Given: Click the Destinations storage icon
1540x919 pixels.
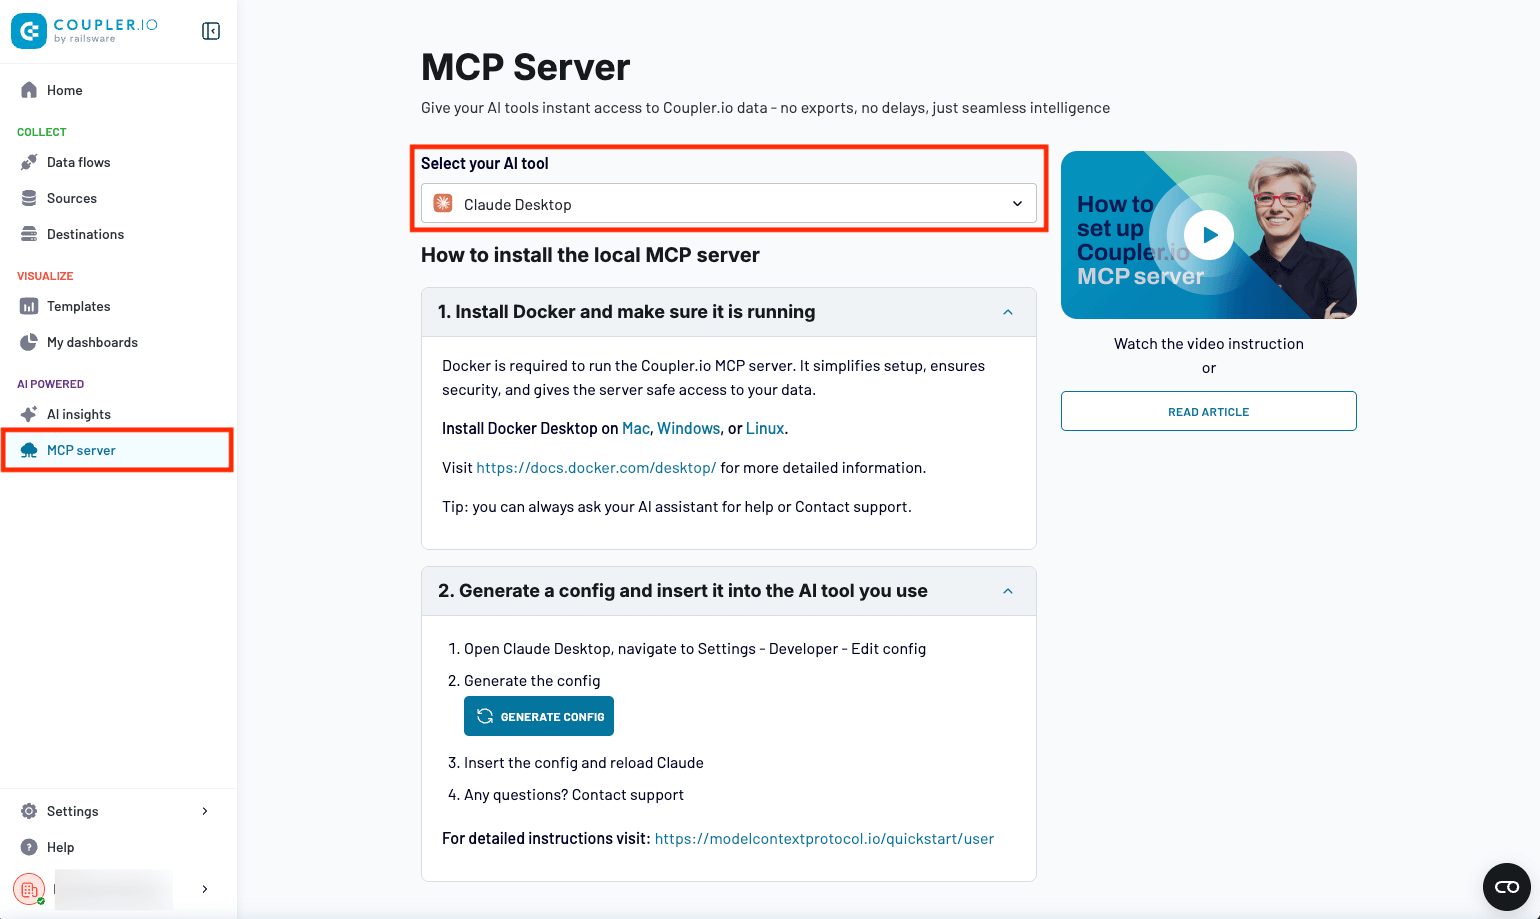Looking at the screenshot, I should coord(29,234).
